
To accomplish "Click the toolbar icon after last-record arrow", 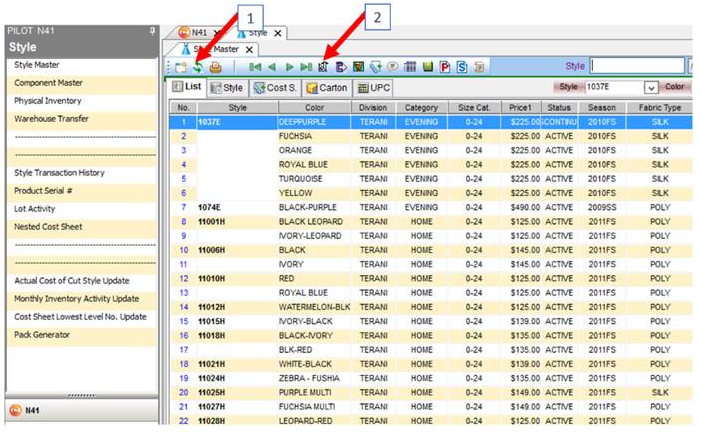I will pos(323,67).
